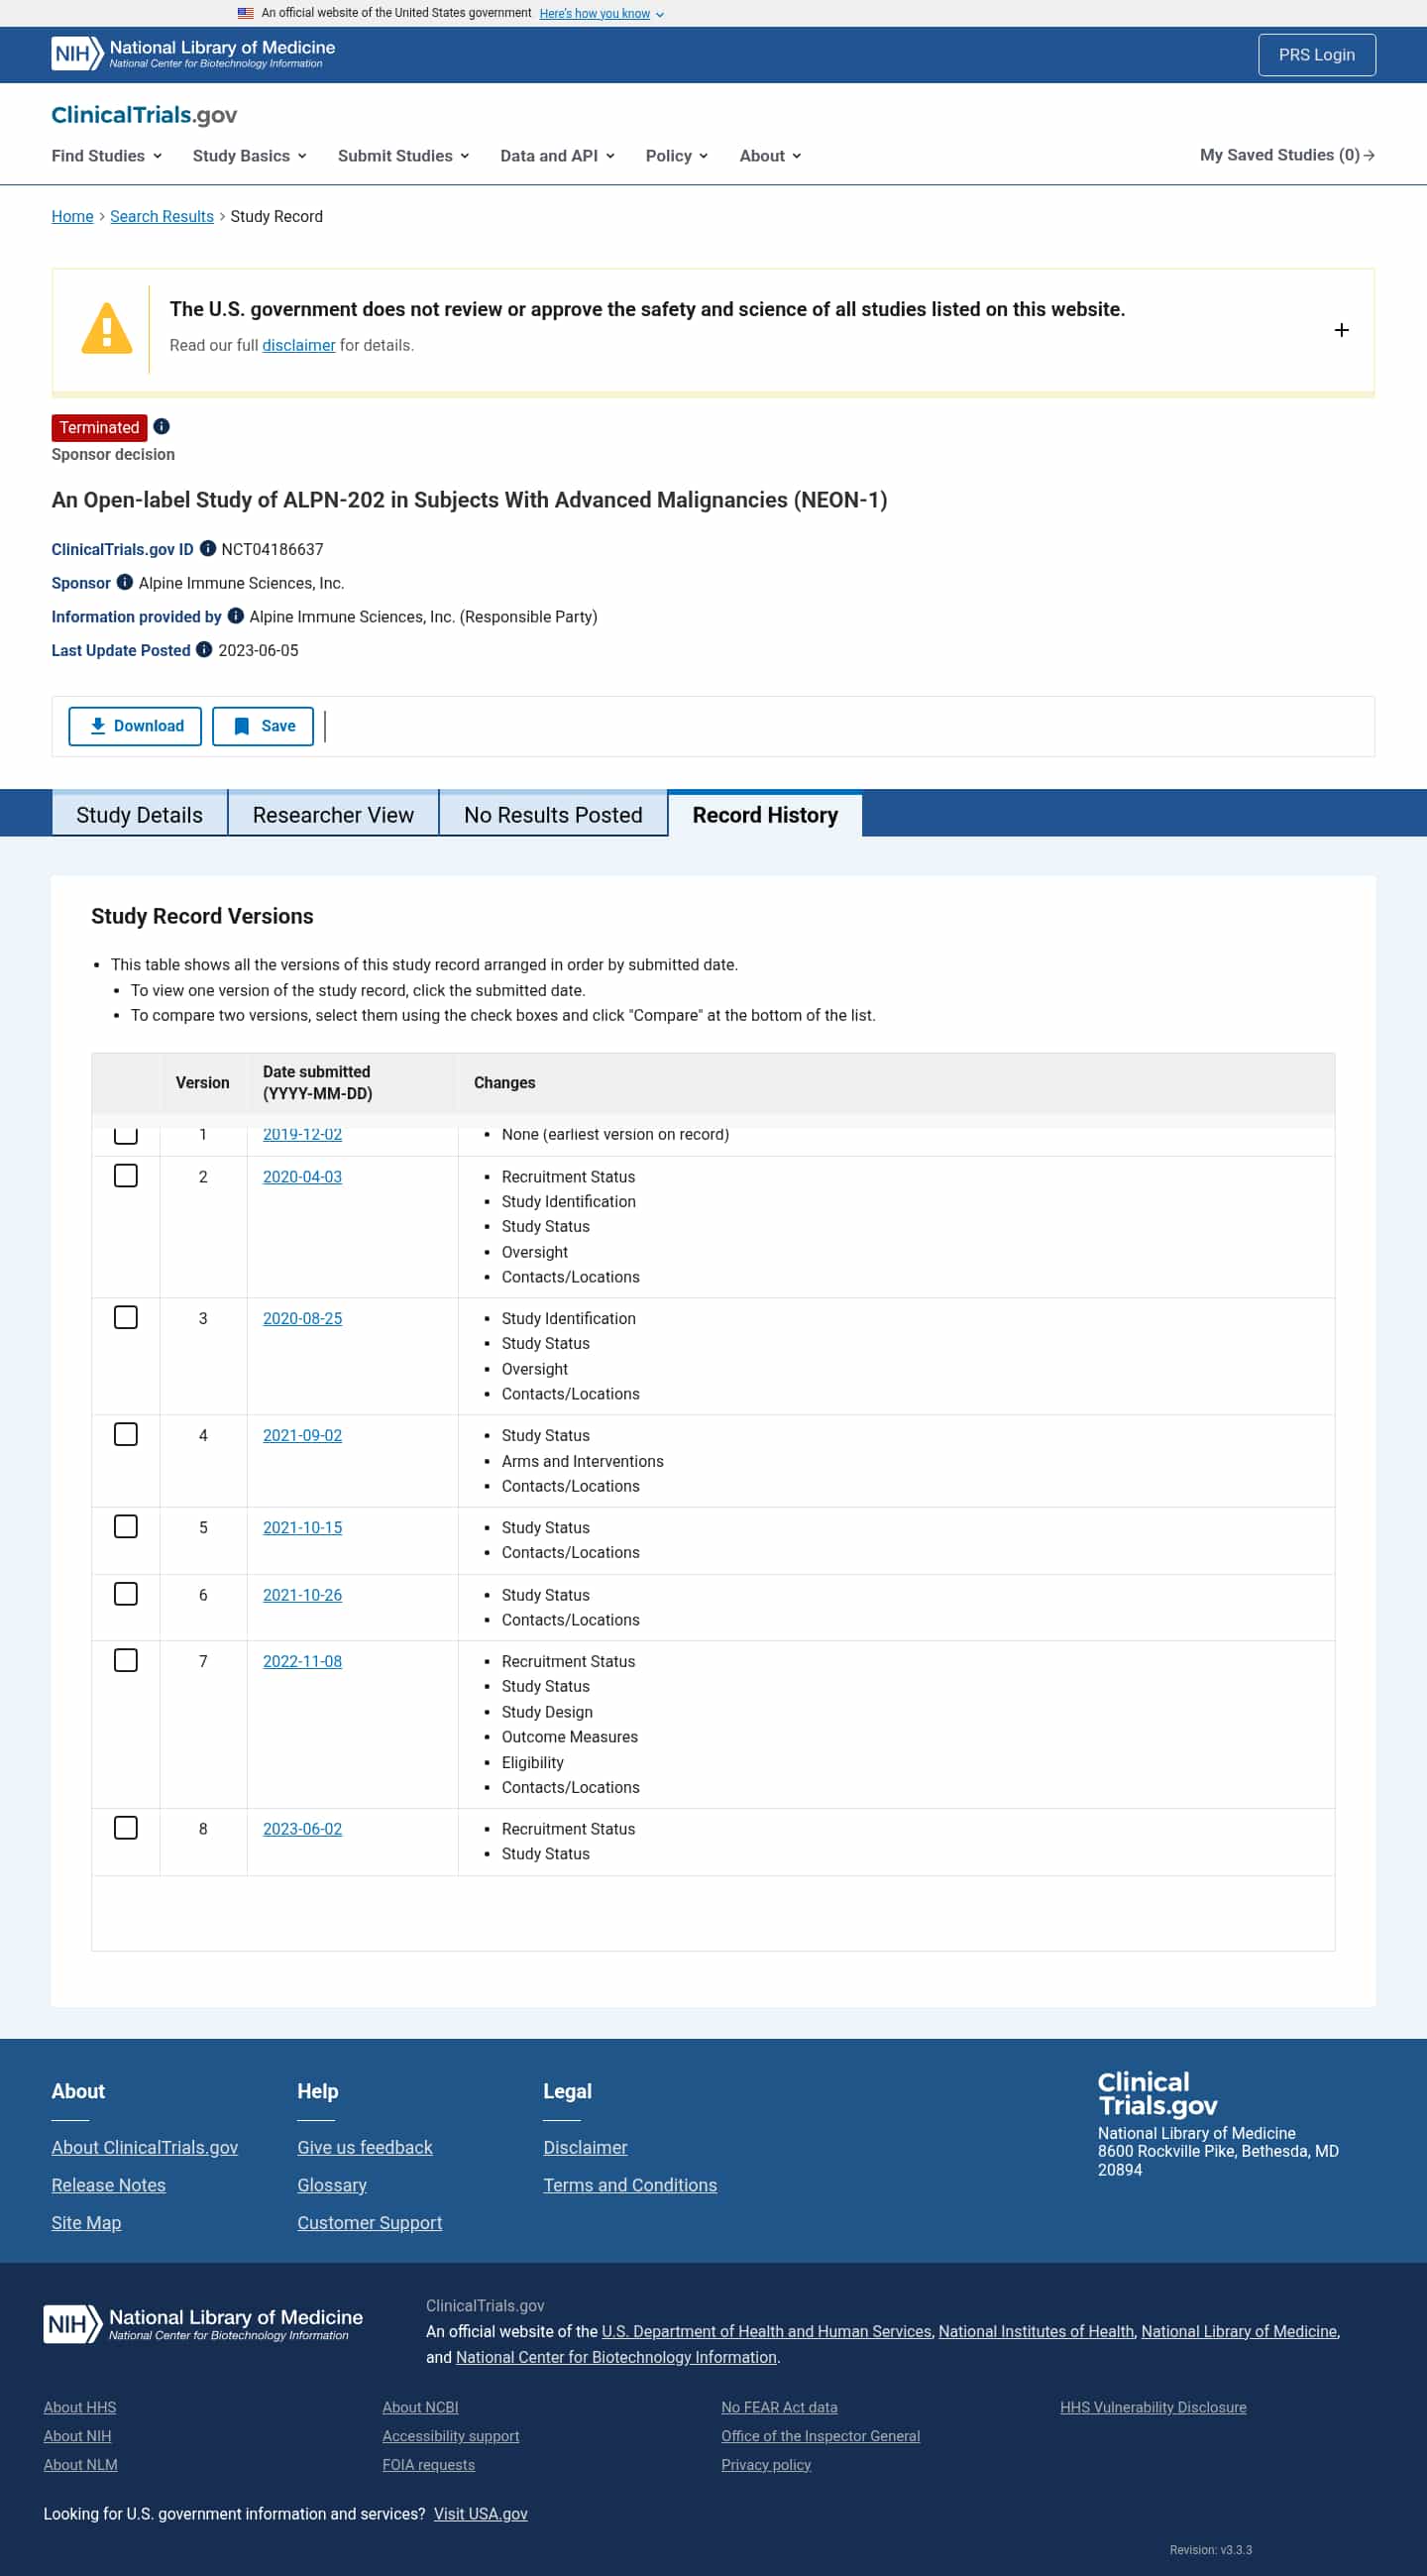This screenshot has height=2576, width=1427.
Task: Click the US flag icon in the government banner
Action: click(x=245, y=13)
